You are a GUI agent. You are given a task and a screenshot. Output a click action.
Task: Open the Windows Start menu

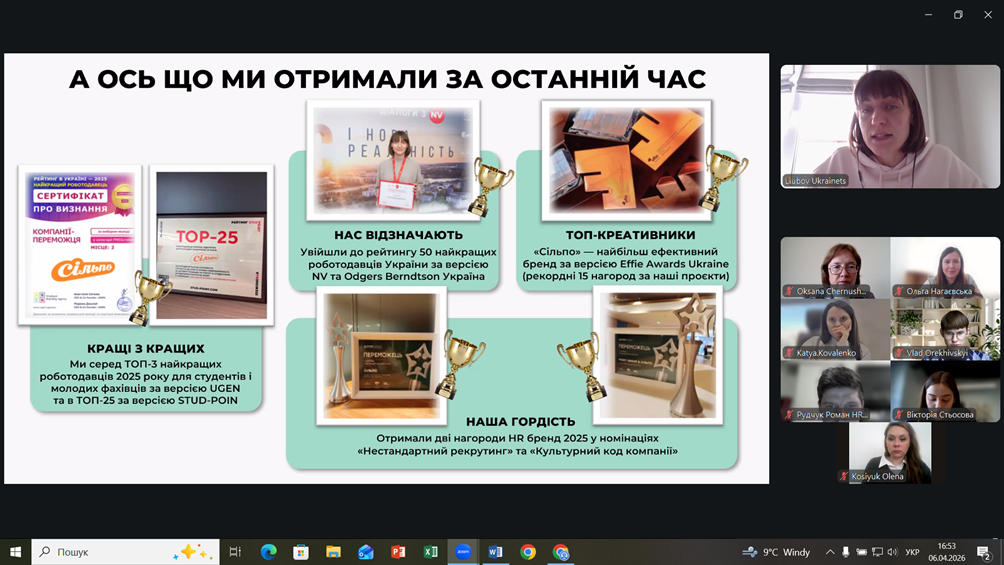tap(15, 552)
